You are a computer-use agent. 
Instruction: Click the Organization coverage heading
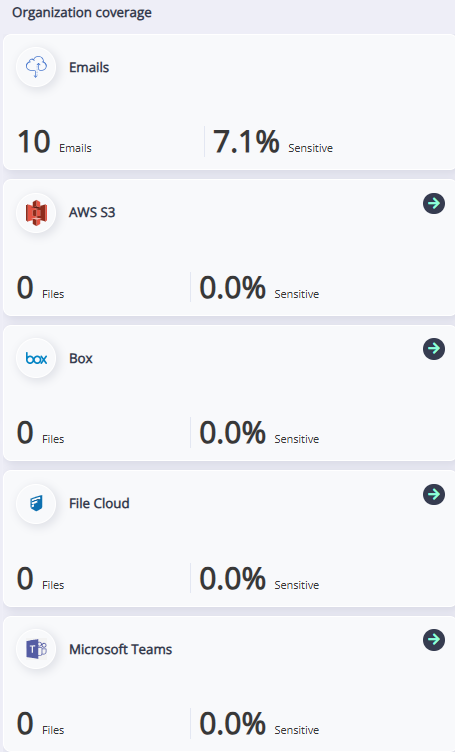[x=82, y=13]
